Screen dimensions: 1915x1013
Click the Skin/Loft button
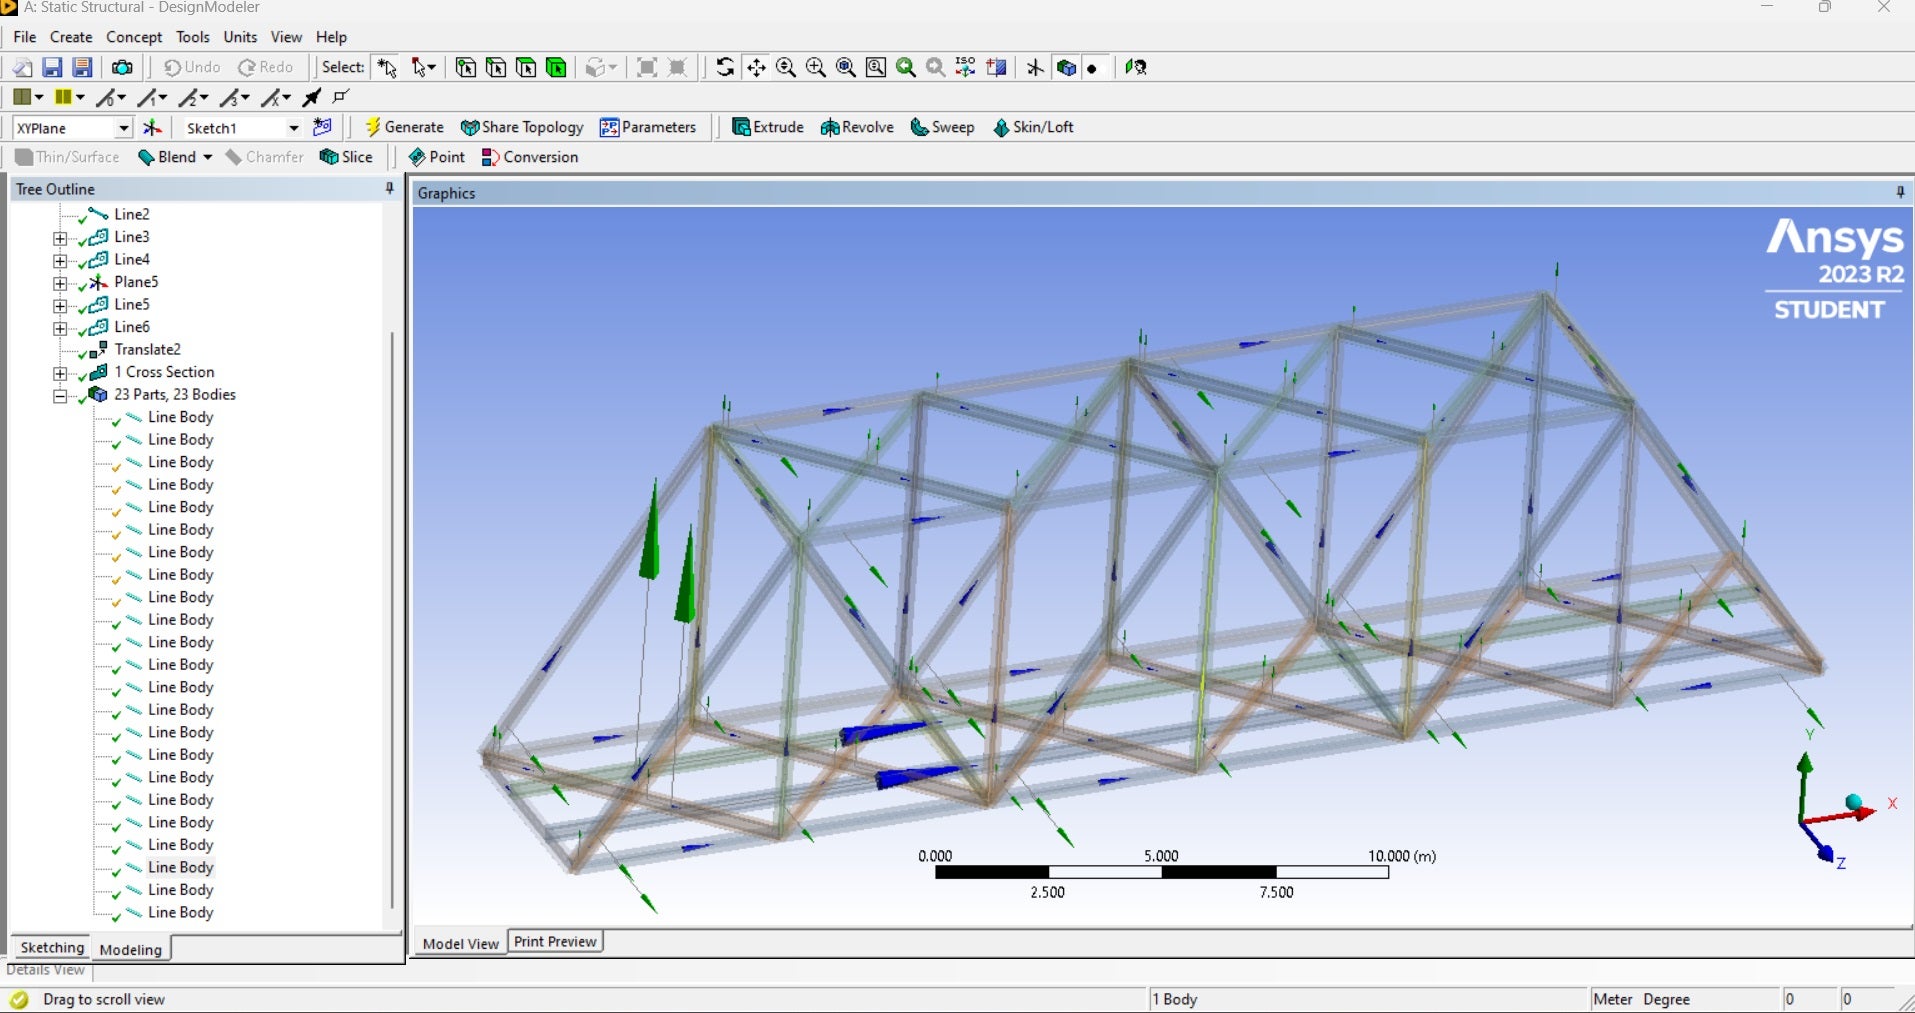(x=1033, y=127)
